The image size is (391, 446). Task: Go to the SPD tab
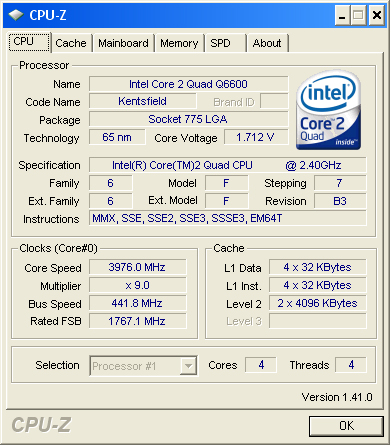226,43
